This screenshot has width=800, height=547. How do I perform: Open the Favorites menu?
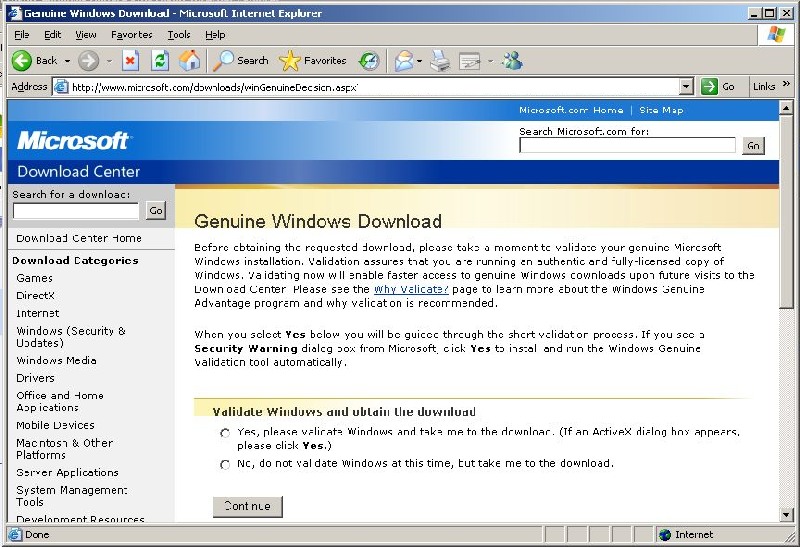pos(132,35)
